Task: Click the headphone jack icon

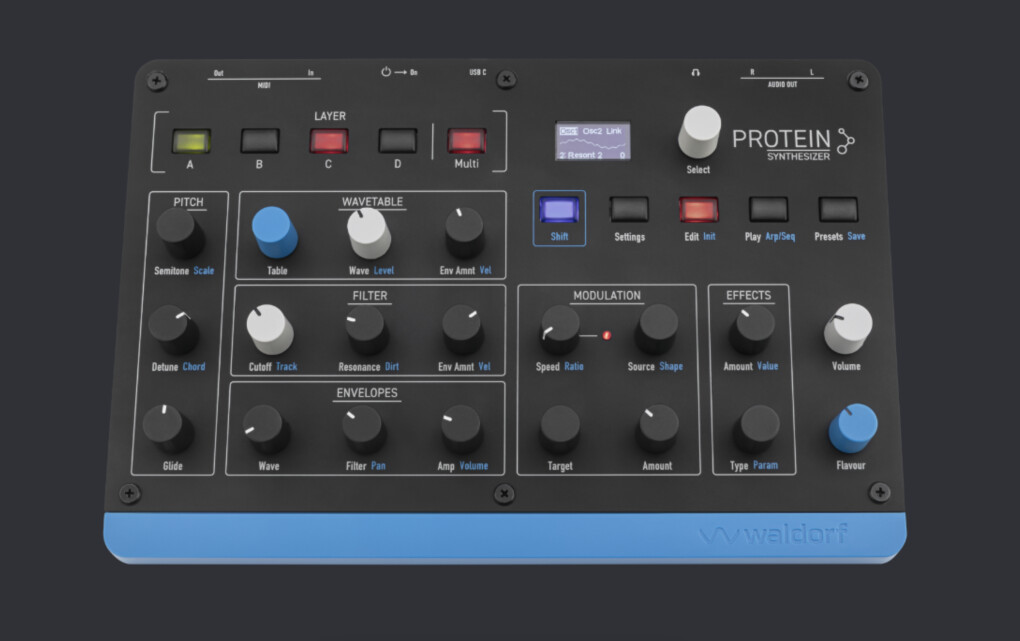Action: click(x=695, y=73)
